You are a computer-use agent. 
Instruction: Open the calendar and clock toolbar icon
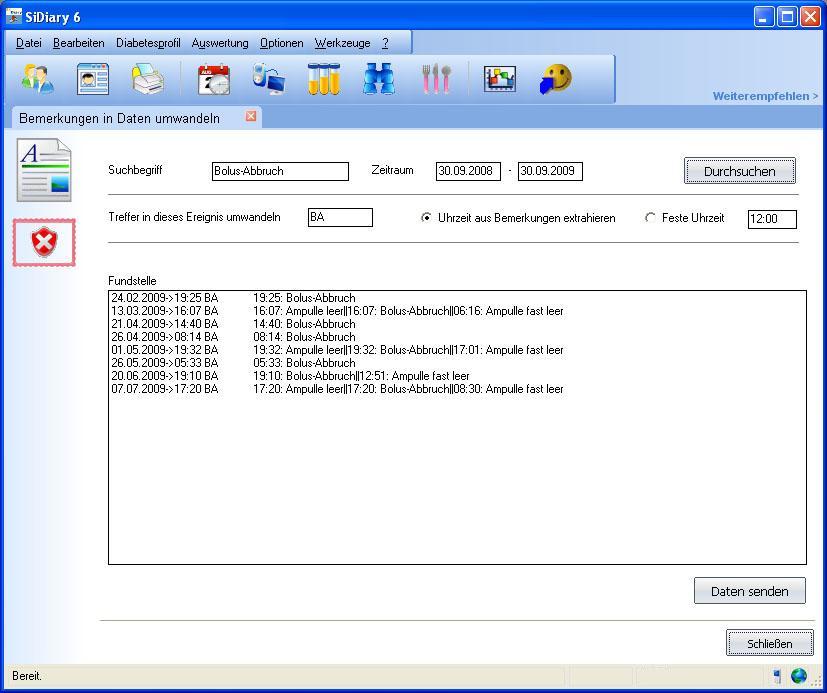214,79
